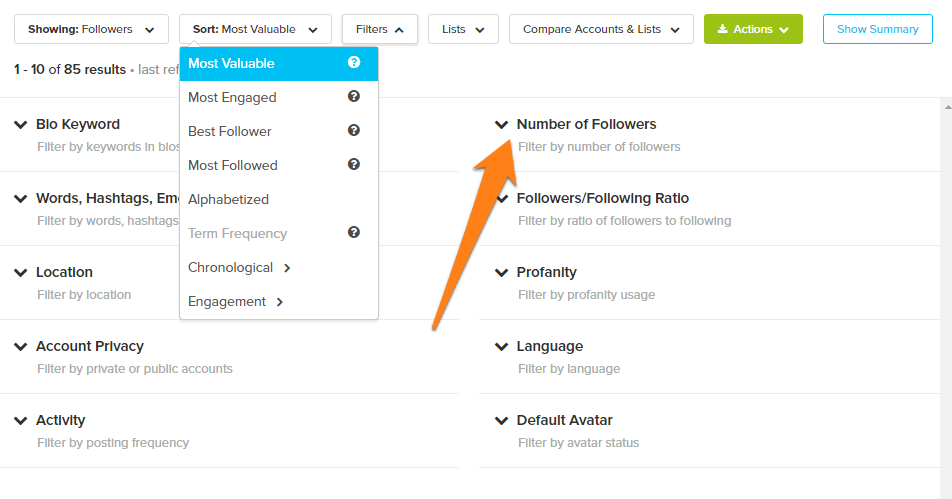The height and width of the screenshot is (499, 952).
Task: Open Chronological submenu arrow
Action: (287, 268)
